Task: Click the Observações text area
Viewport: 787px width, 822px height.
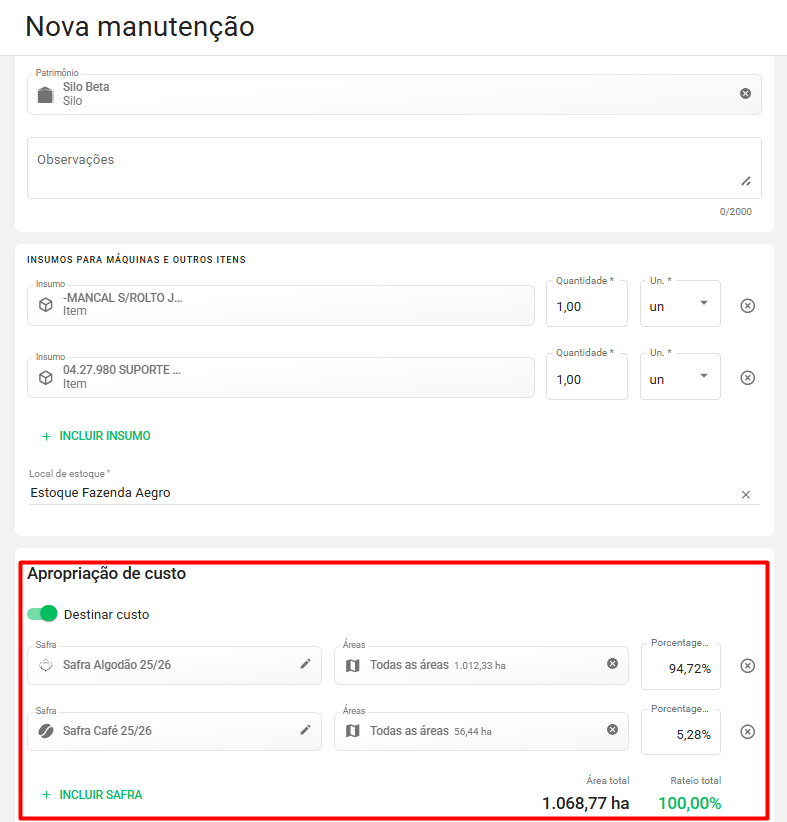Action: coord(393,168)
